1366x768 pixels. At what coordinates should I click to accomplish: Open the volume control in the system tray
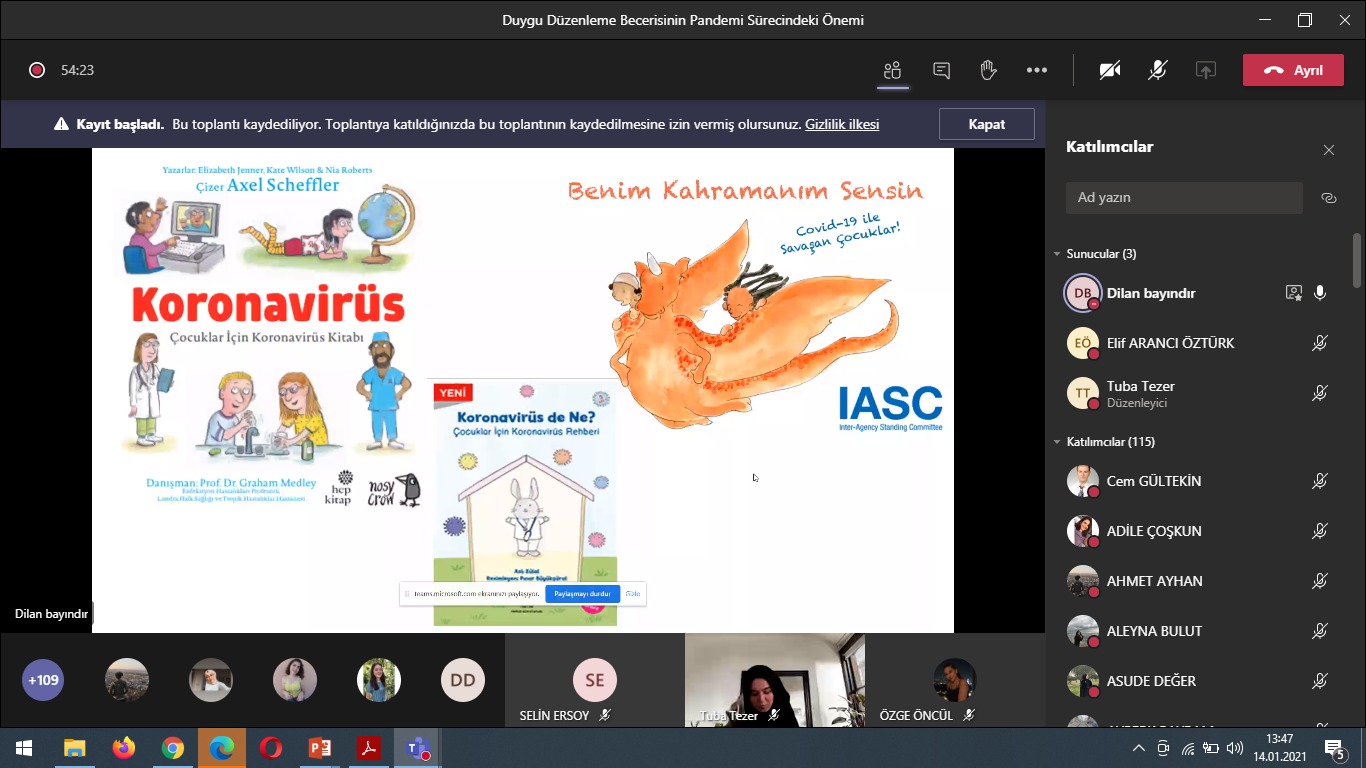click(1235, 748)
